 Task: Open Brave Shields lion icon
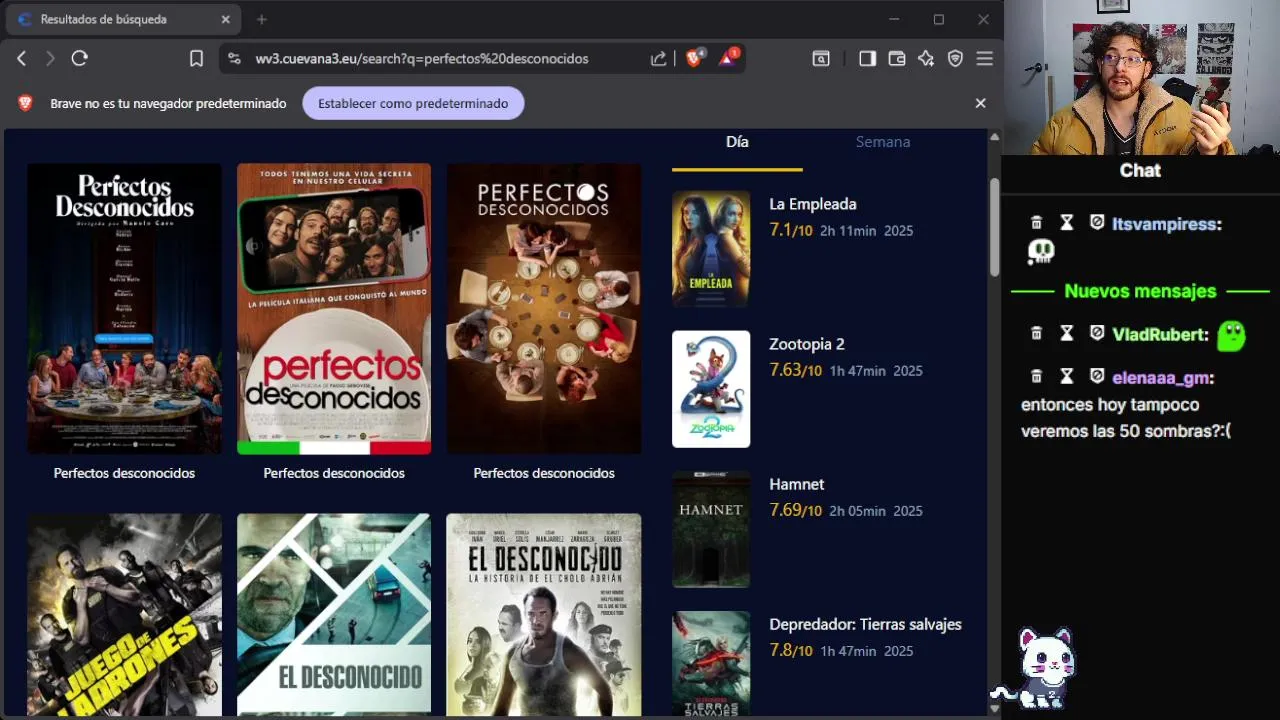pyautogui.click(x=694, y=57)
